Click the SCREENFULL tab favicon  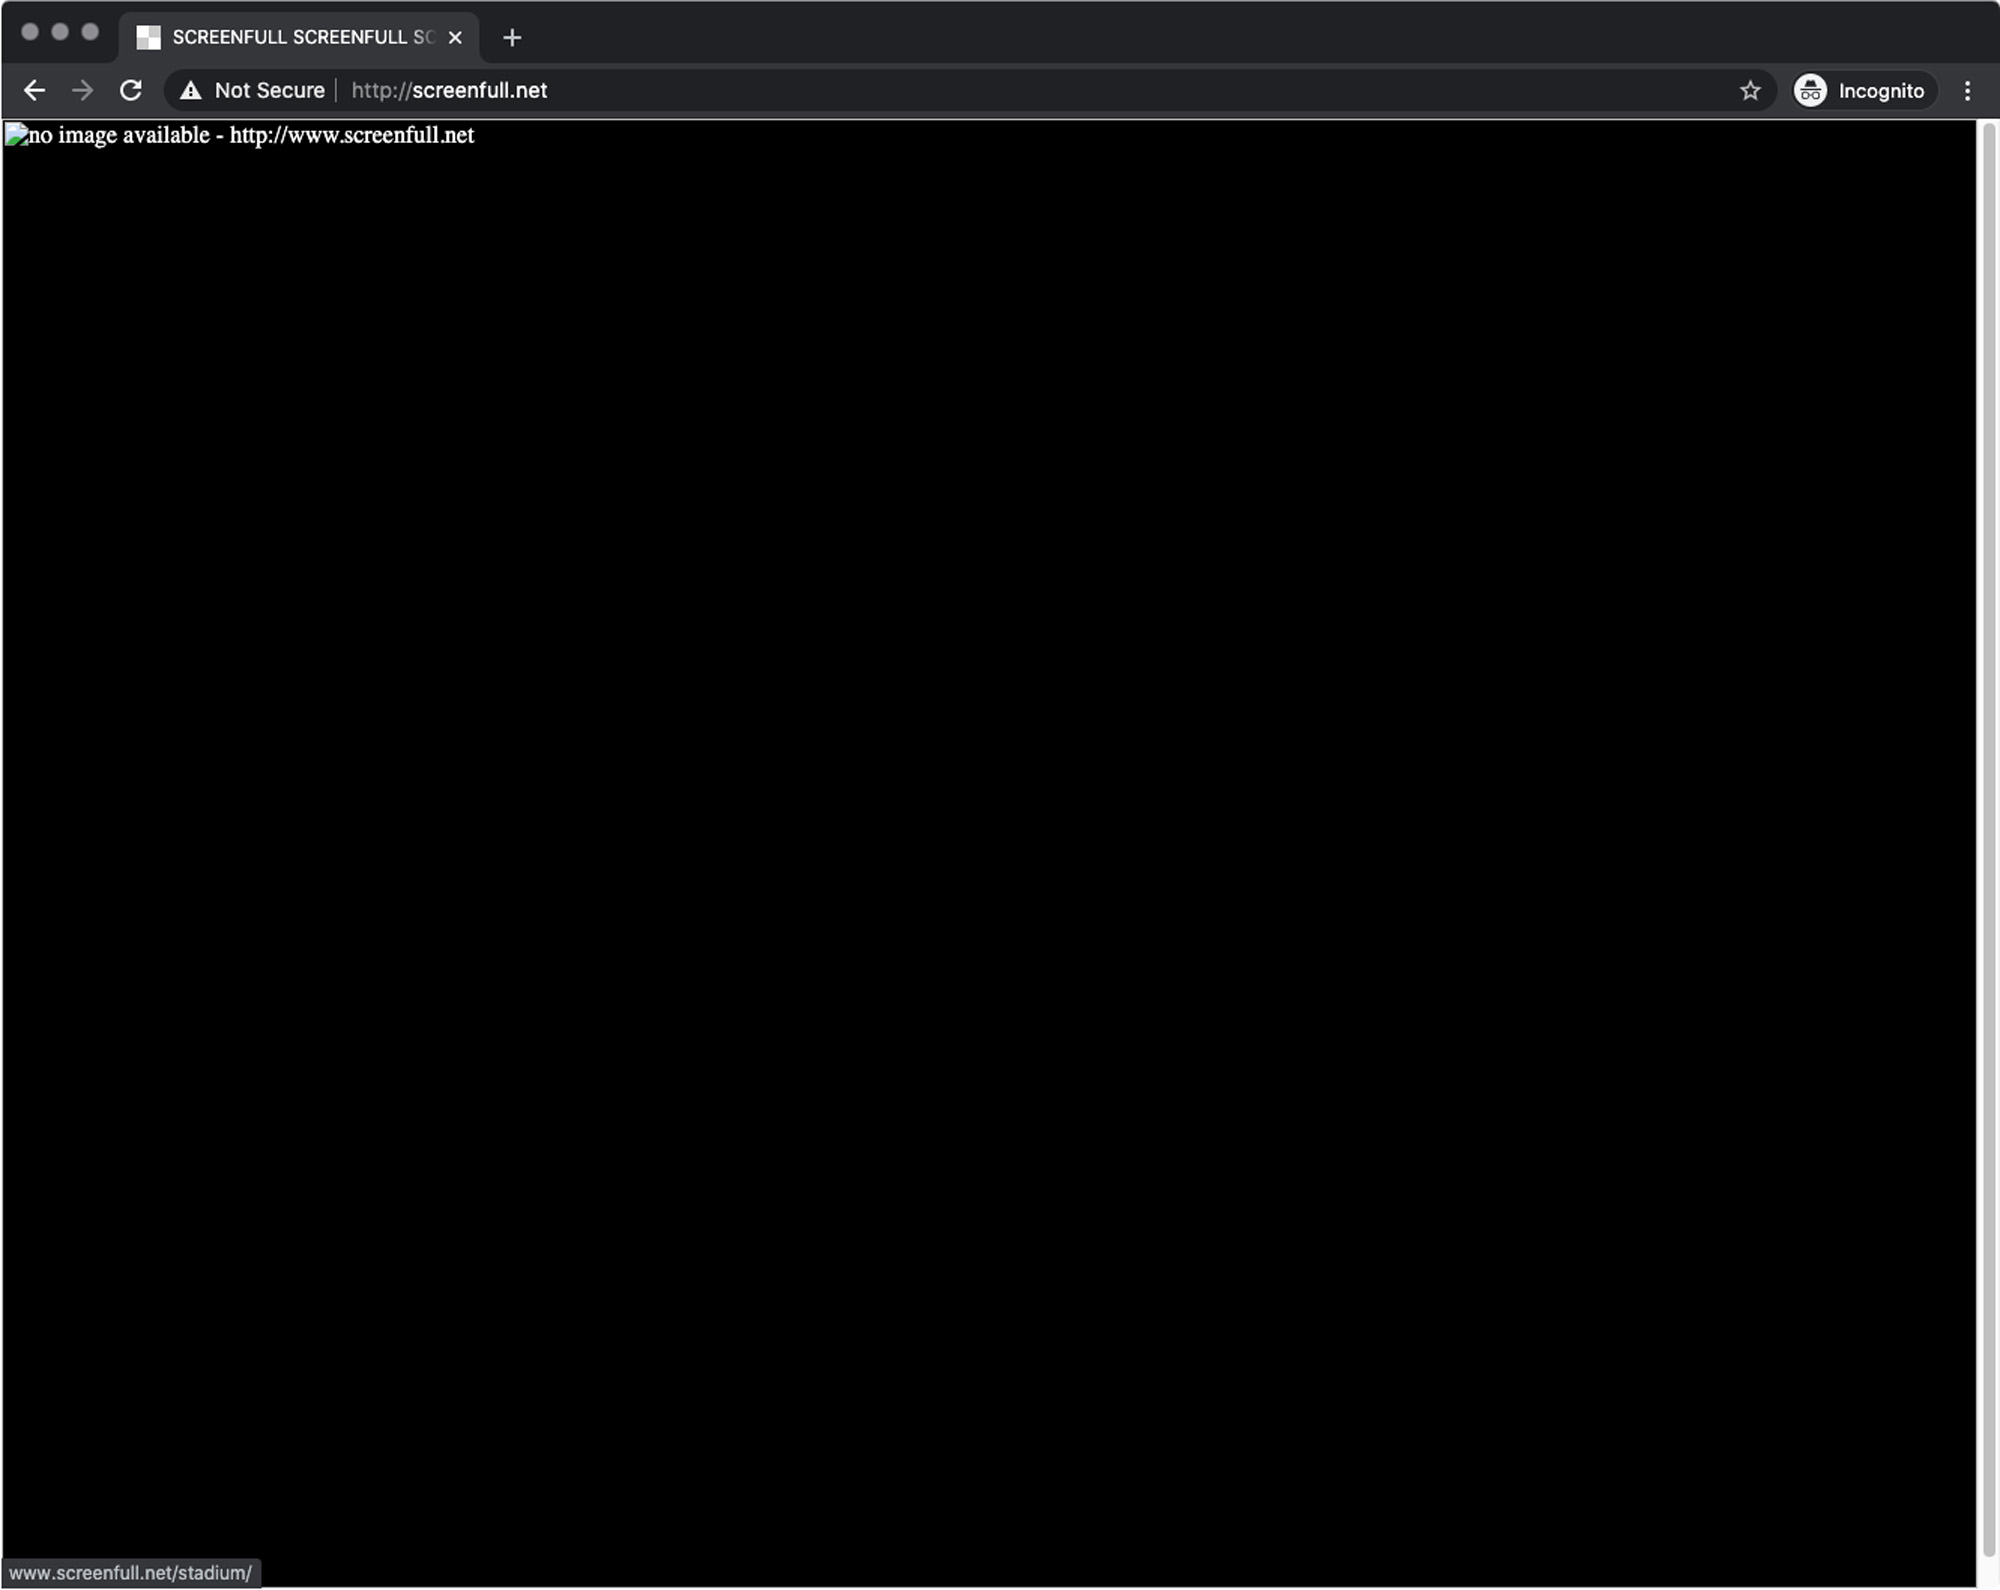click(x=148, y=37)
